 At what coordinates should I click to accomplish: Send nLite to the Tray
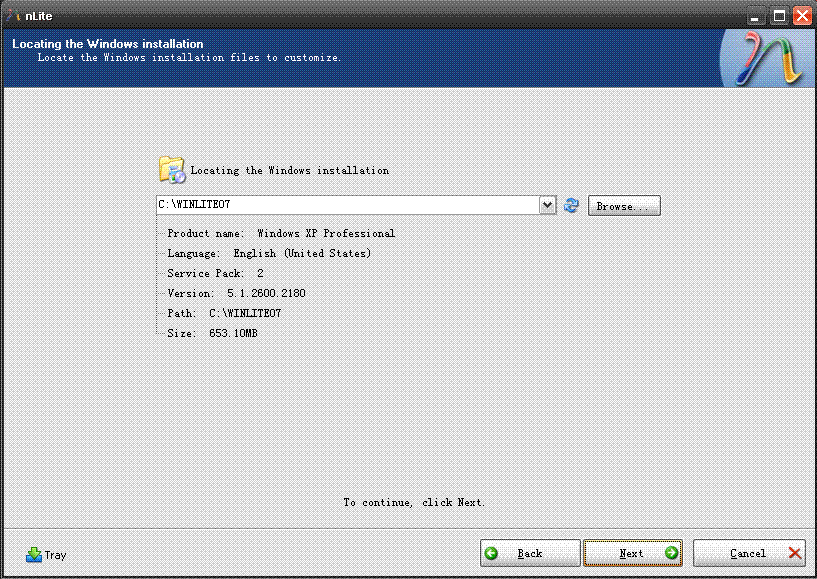click(46, 555)
